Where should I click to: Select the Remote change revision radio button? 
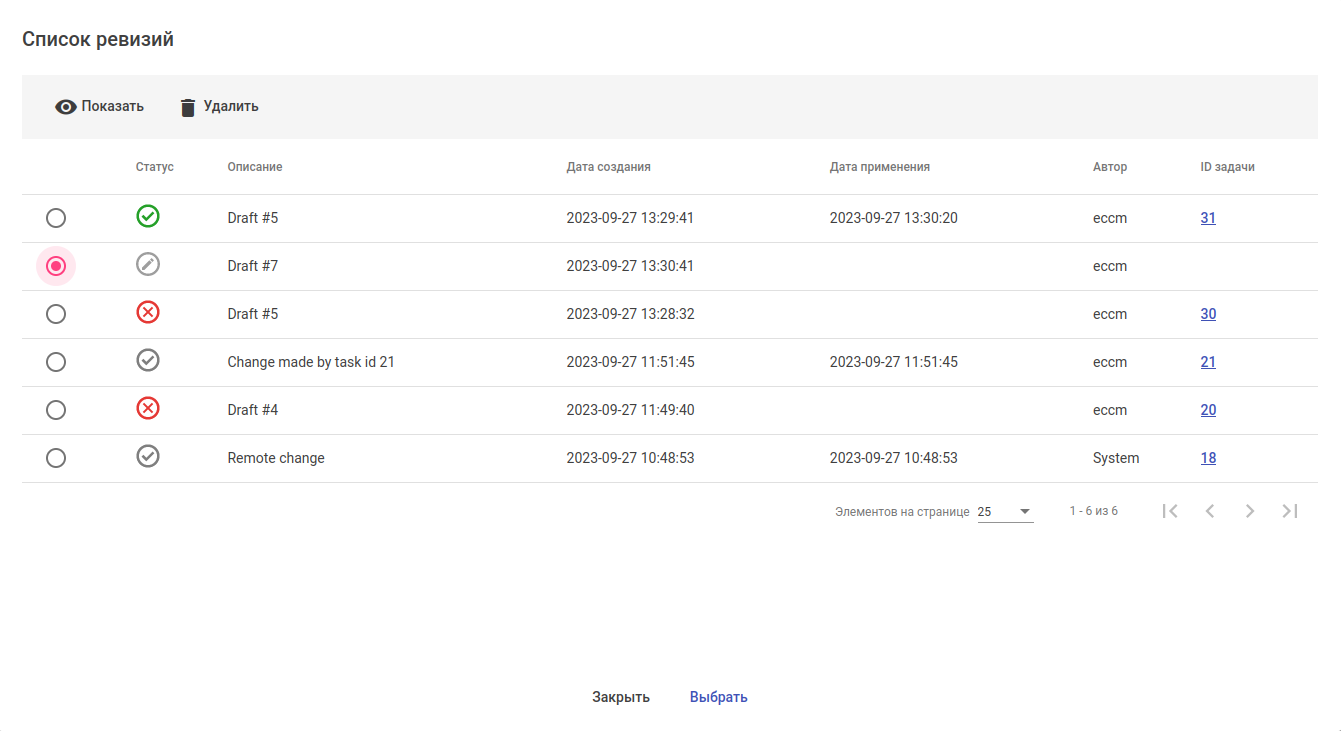tap(56, 458)
